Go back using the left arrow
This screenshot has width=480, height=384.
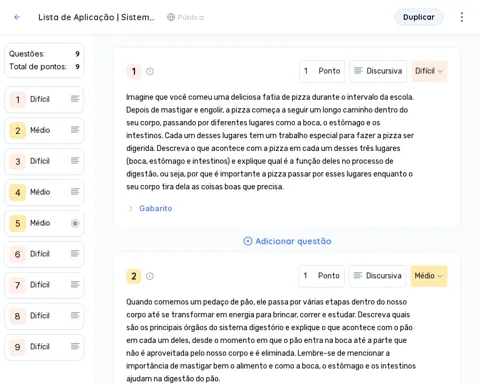17,17
